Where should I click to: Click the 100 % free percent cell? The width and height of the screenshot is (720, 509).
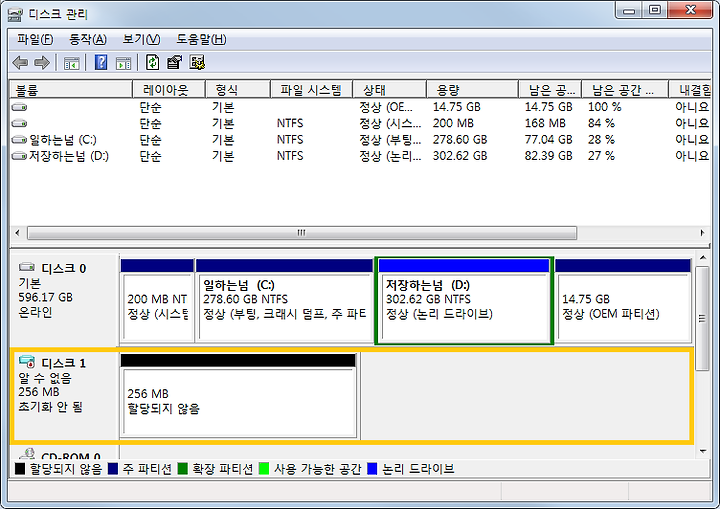(605, 107)
